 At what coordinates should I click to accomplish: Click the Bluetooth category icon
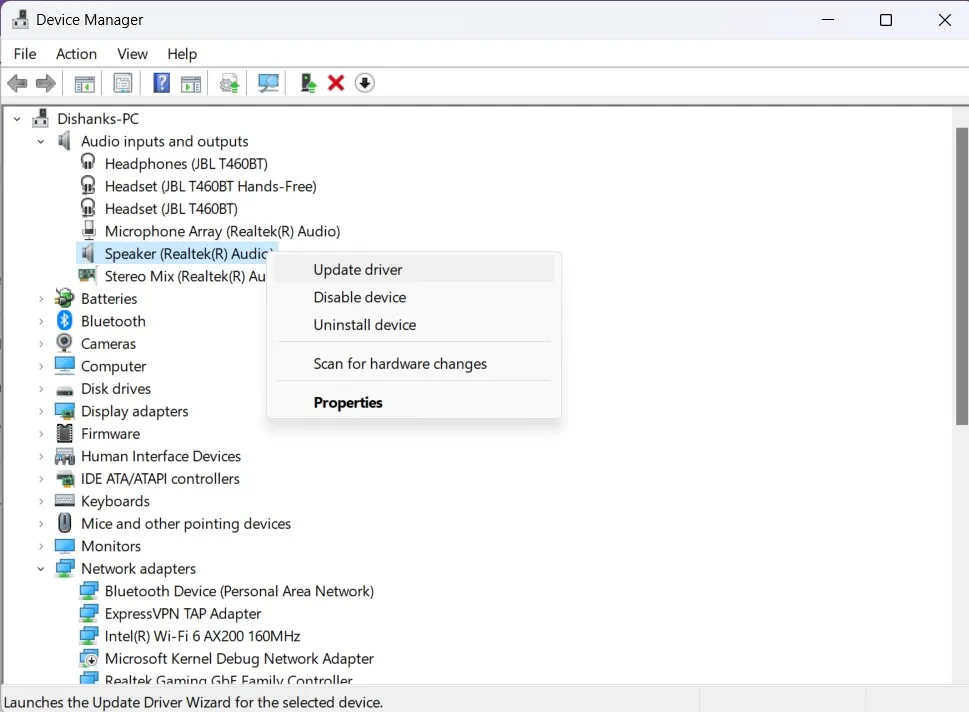click(64, 321)
